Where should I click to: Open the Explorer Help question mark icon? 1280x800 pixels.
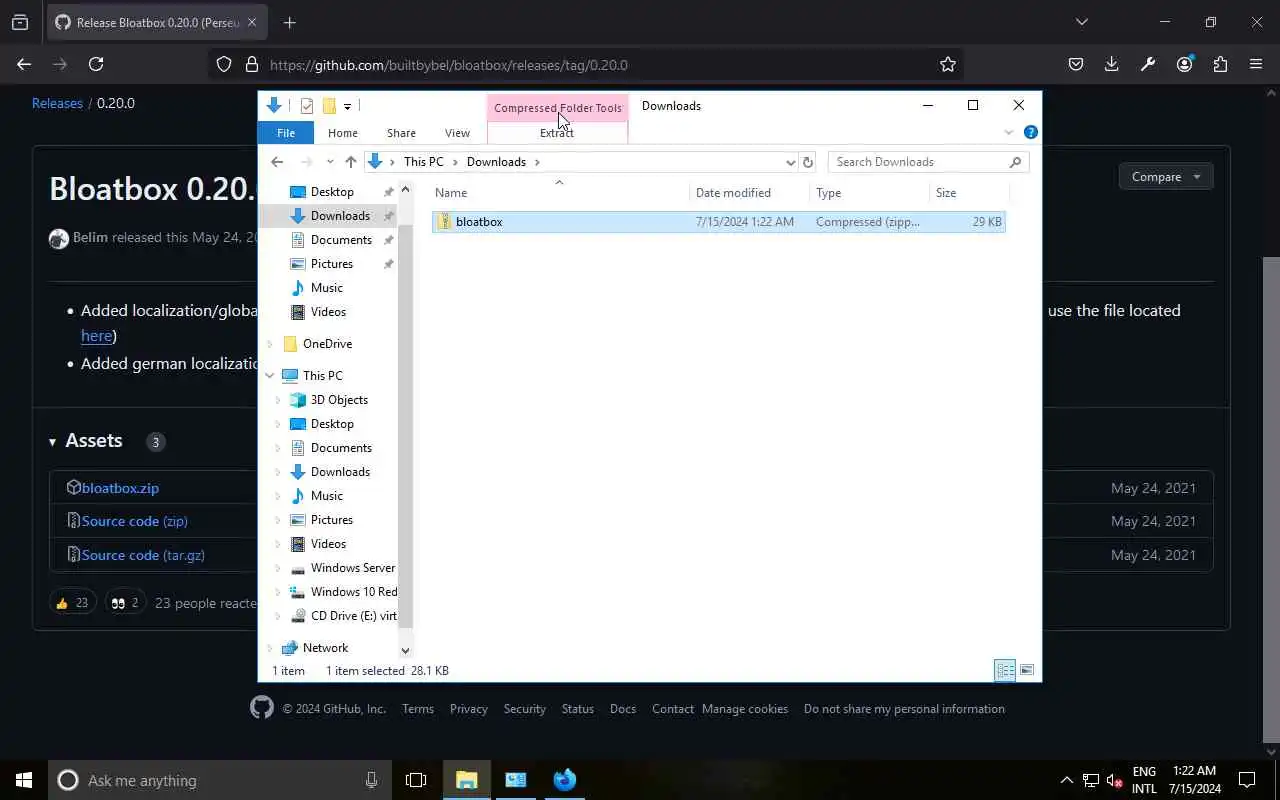point(1030,132)
